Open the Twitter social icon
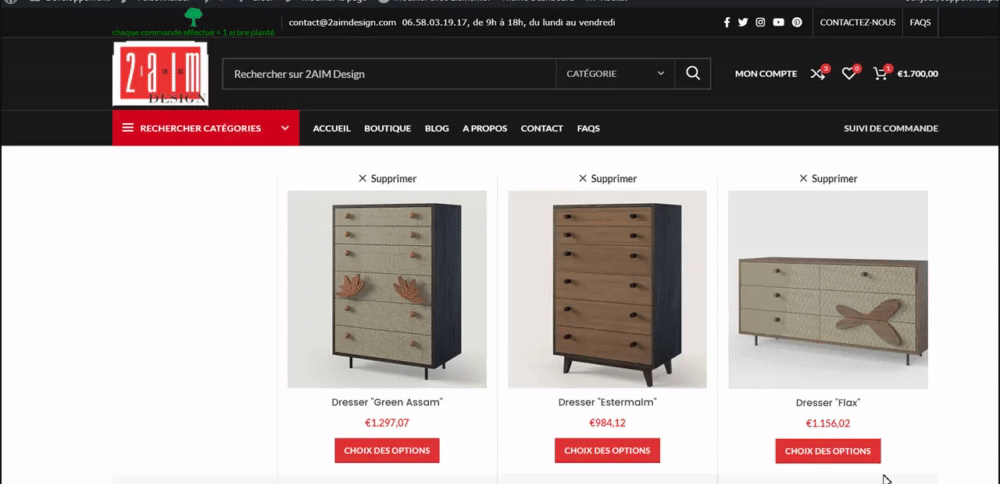1000x484 pixels. [x=743, y=22]
